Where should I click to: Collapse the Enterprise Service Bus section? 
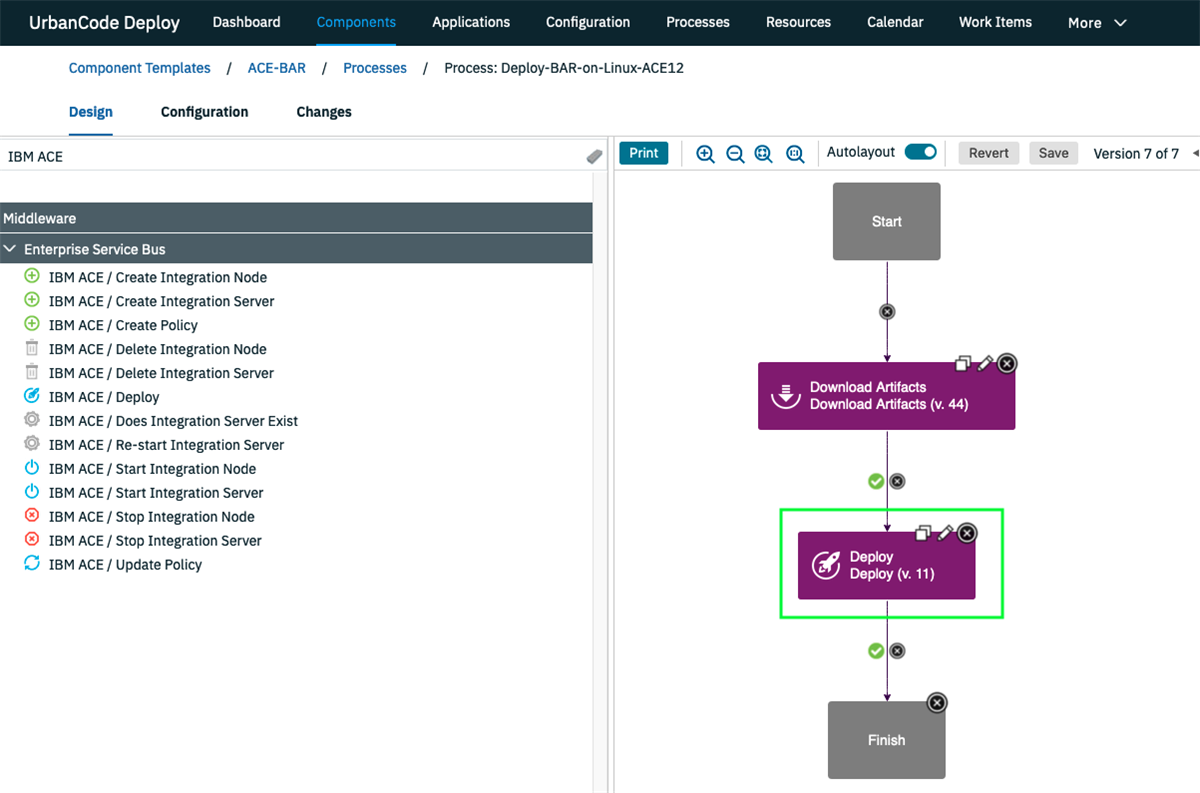11,249
